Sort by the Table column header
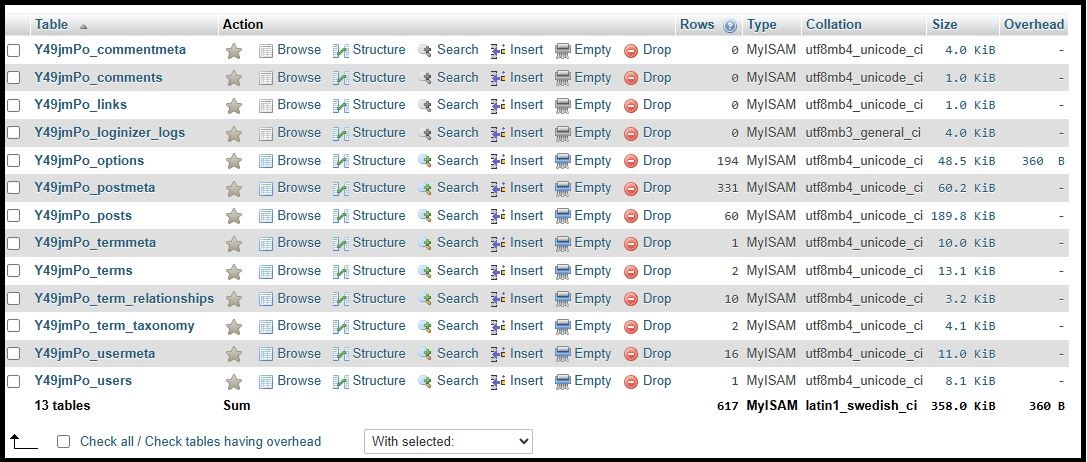 52,24
